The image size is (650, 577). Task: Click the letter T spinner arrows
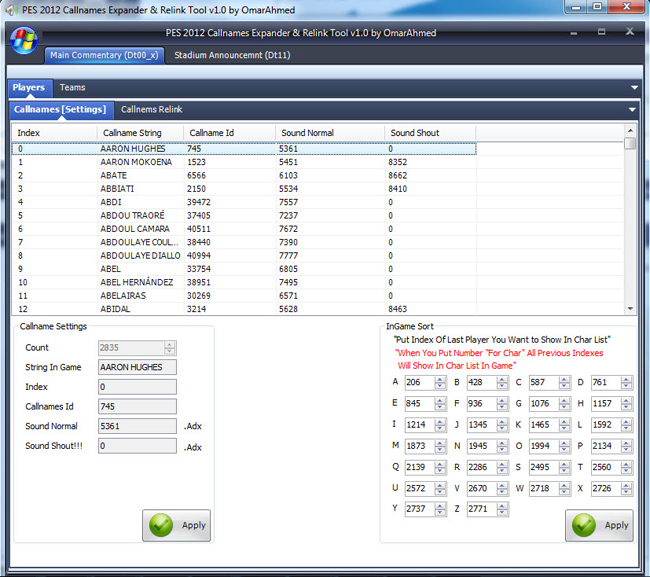click(627, 468)
